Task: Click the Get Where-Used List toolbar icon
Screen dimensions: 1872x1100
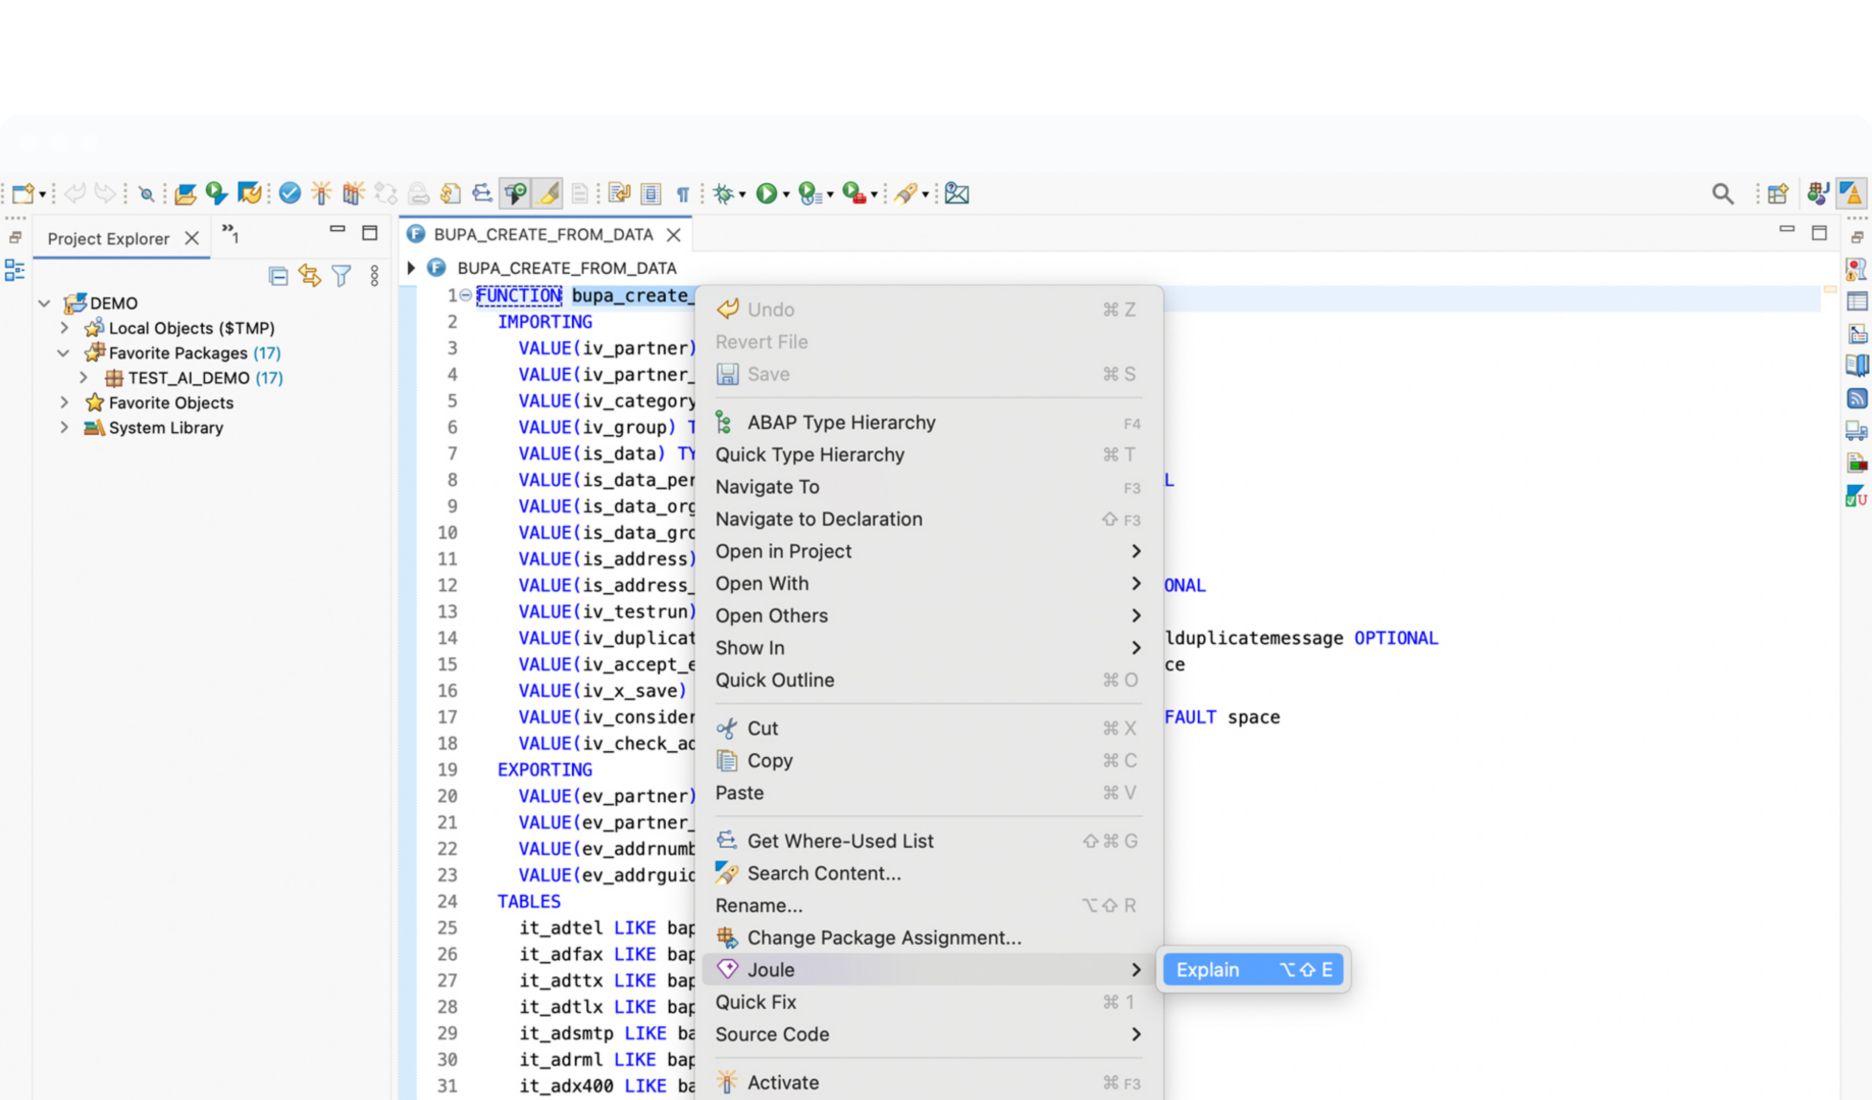Action: tap(482, 194)
